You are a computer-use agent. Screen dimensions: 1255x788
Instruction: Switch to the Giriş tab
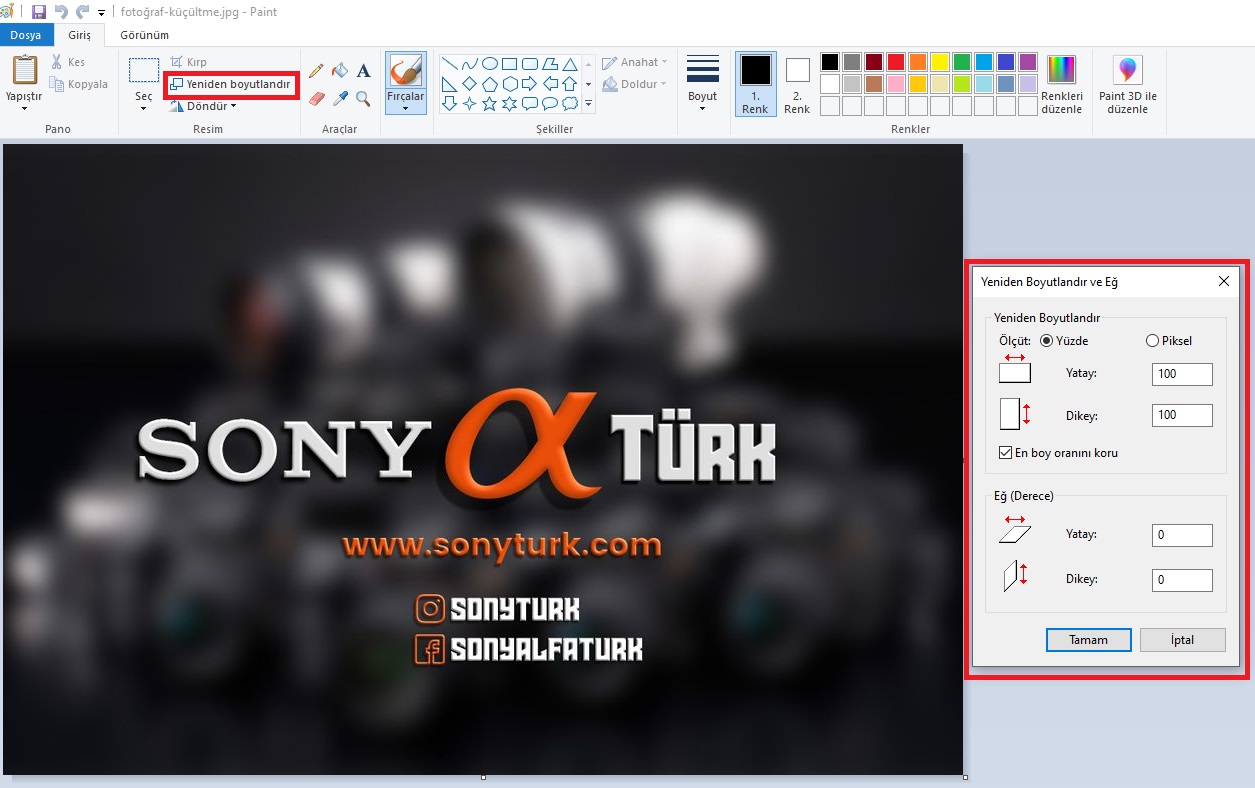79,35
